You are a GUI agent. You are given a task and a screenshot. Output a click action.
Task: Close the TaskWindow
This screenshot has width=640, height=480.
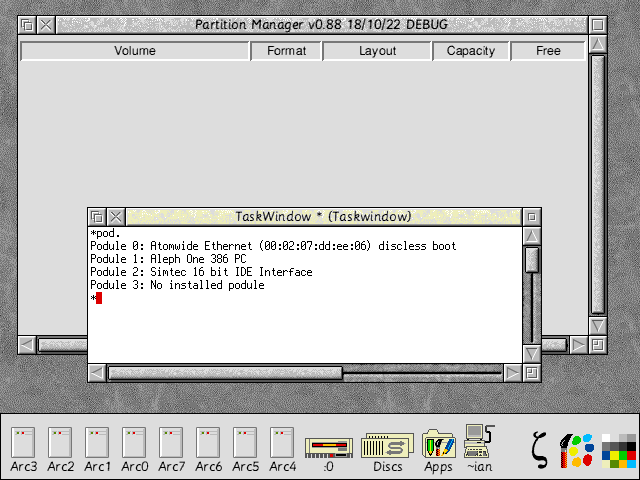(116, 217)
